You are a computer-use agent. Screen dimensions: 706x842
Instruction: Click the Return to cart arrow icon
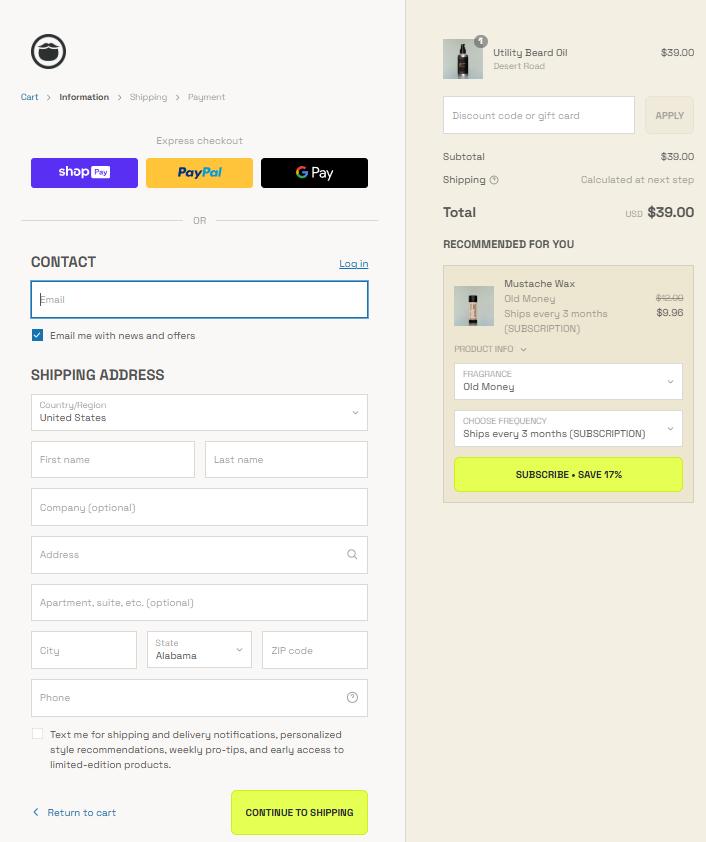click(36, 812)
